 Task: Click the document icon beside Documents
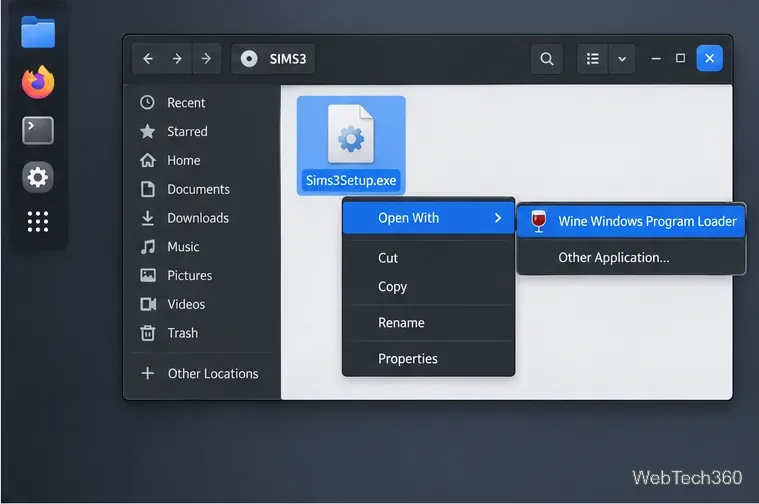click(x=148, y=189)
